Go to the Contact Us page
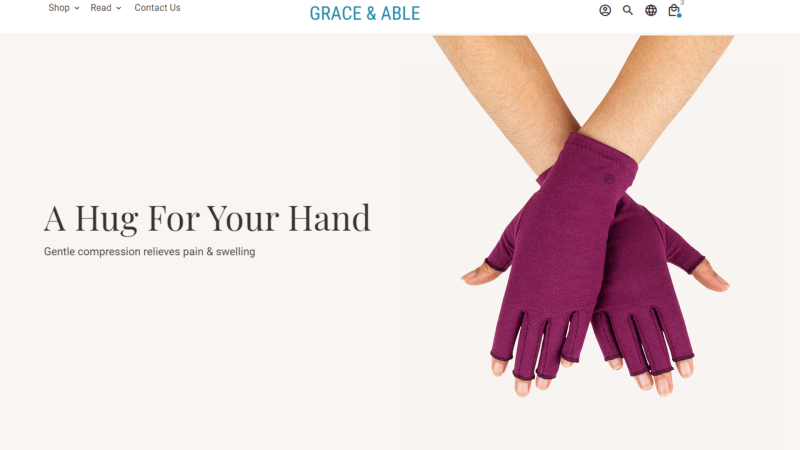The width and height of the screenshot is (800, 450). [157, 8]
